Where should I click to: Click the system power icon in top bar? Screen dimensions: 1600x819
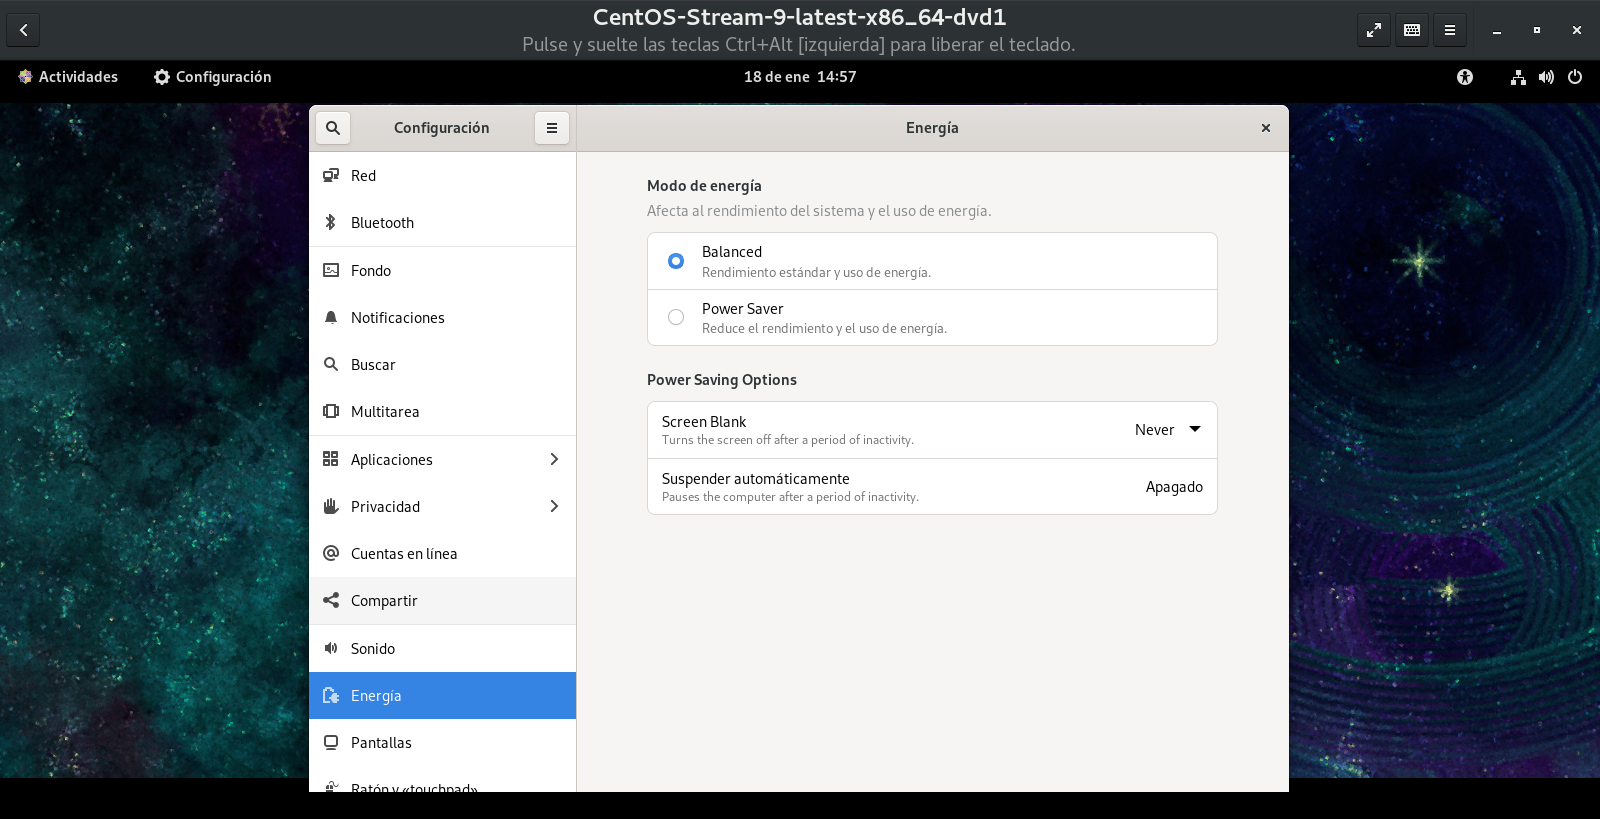click(x=1575, y=77)
